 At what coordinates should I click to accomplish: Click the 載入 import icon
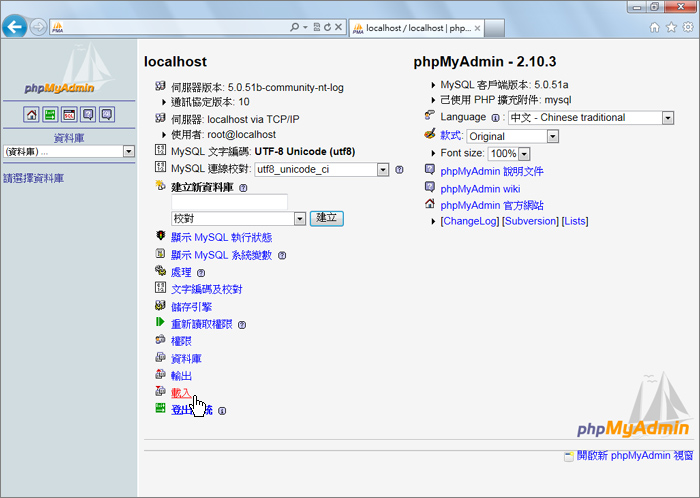point(160,391)
